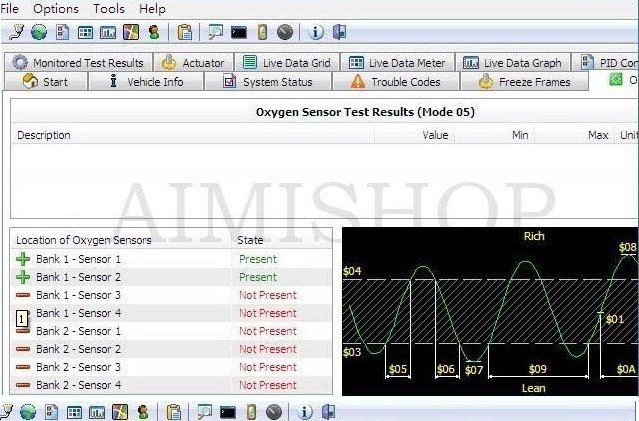The height and width of the screenshot is (421, 639).
Task: Click the connect cable icon in the upper toolbar
Action: [15, 32]
